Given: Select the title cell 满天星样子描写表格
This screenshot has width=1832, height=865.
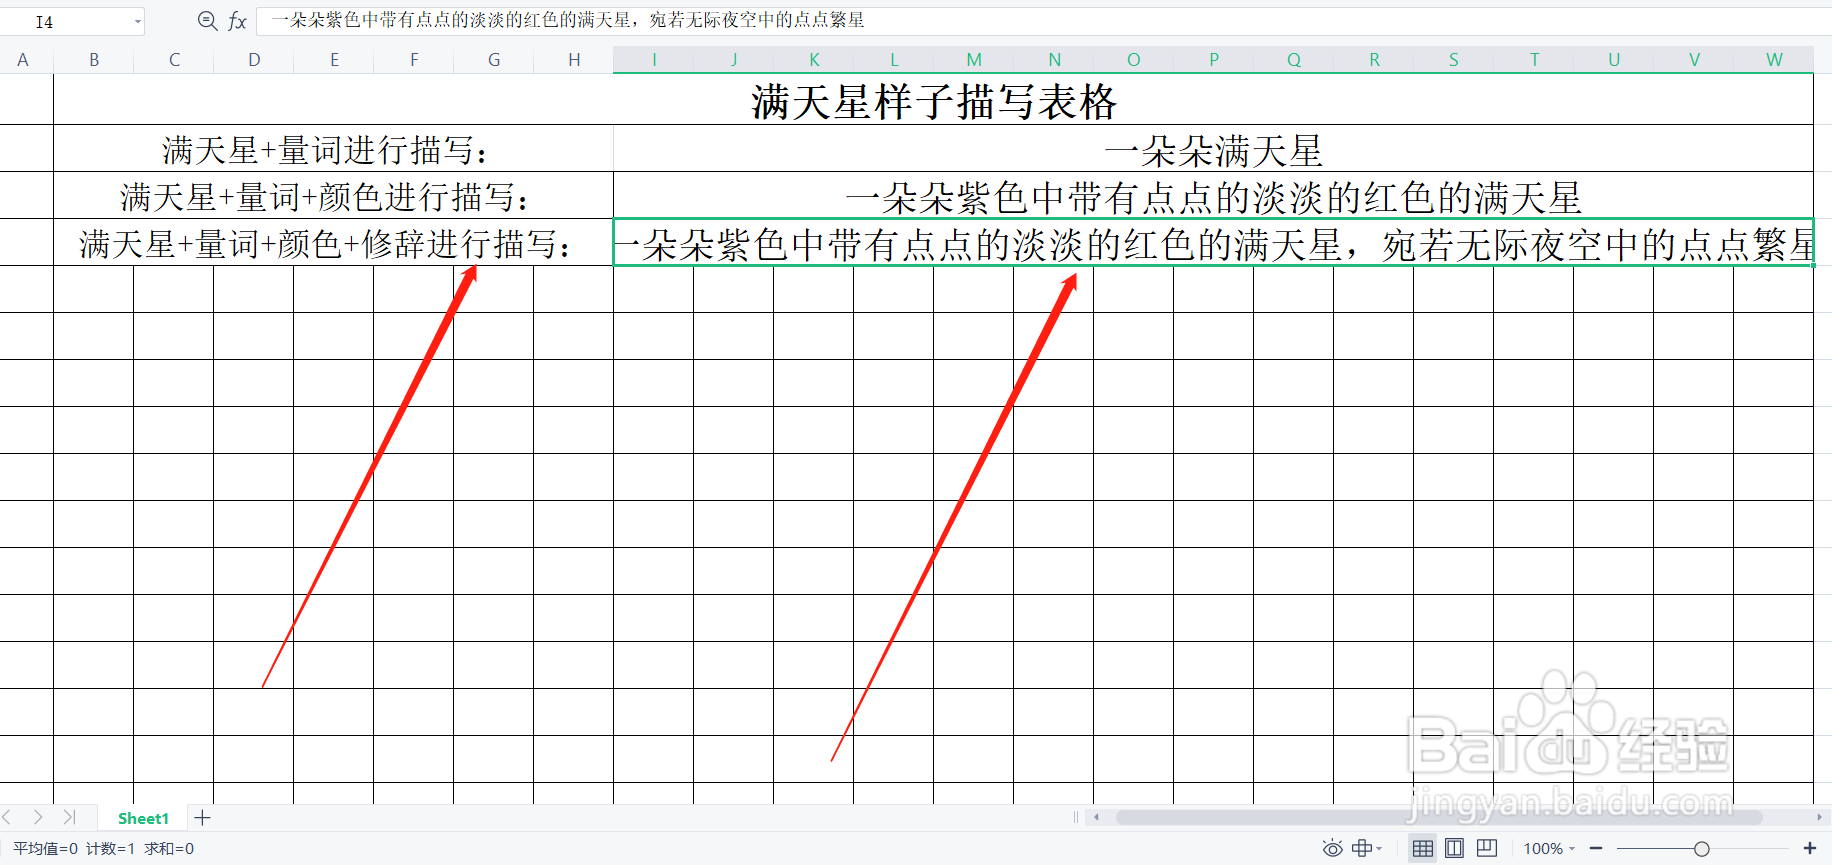Looking at the screenshot, I should (x=933, y=100).
